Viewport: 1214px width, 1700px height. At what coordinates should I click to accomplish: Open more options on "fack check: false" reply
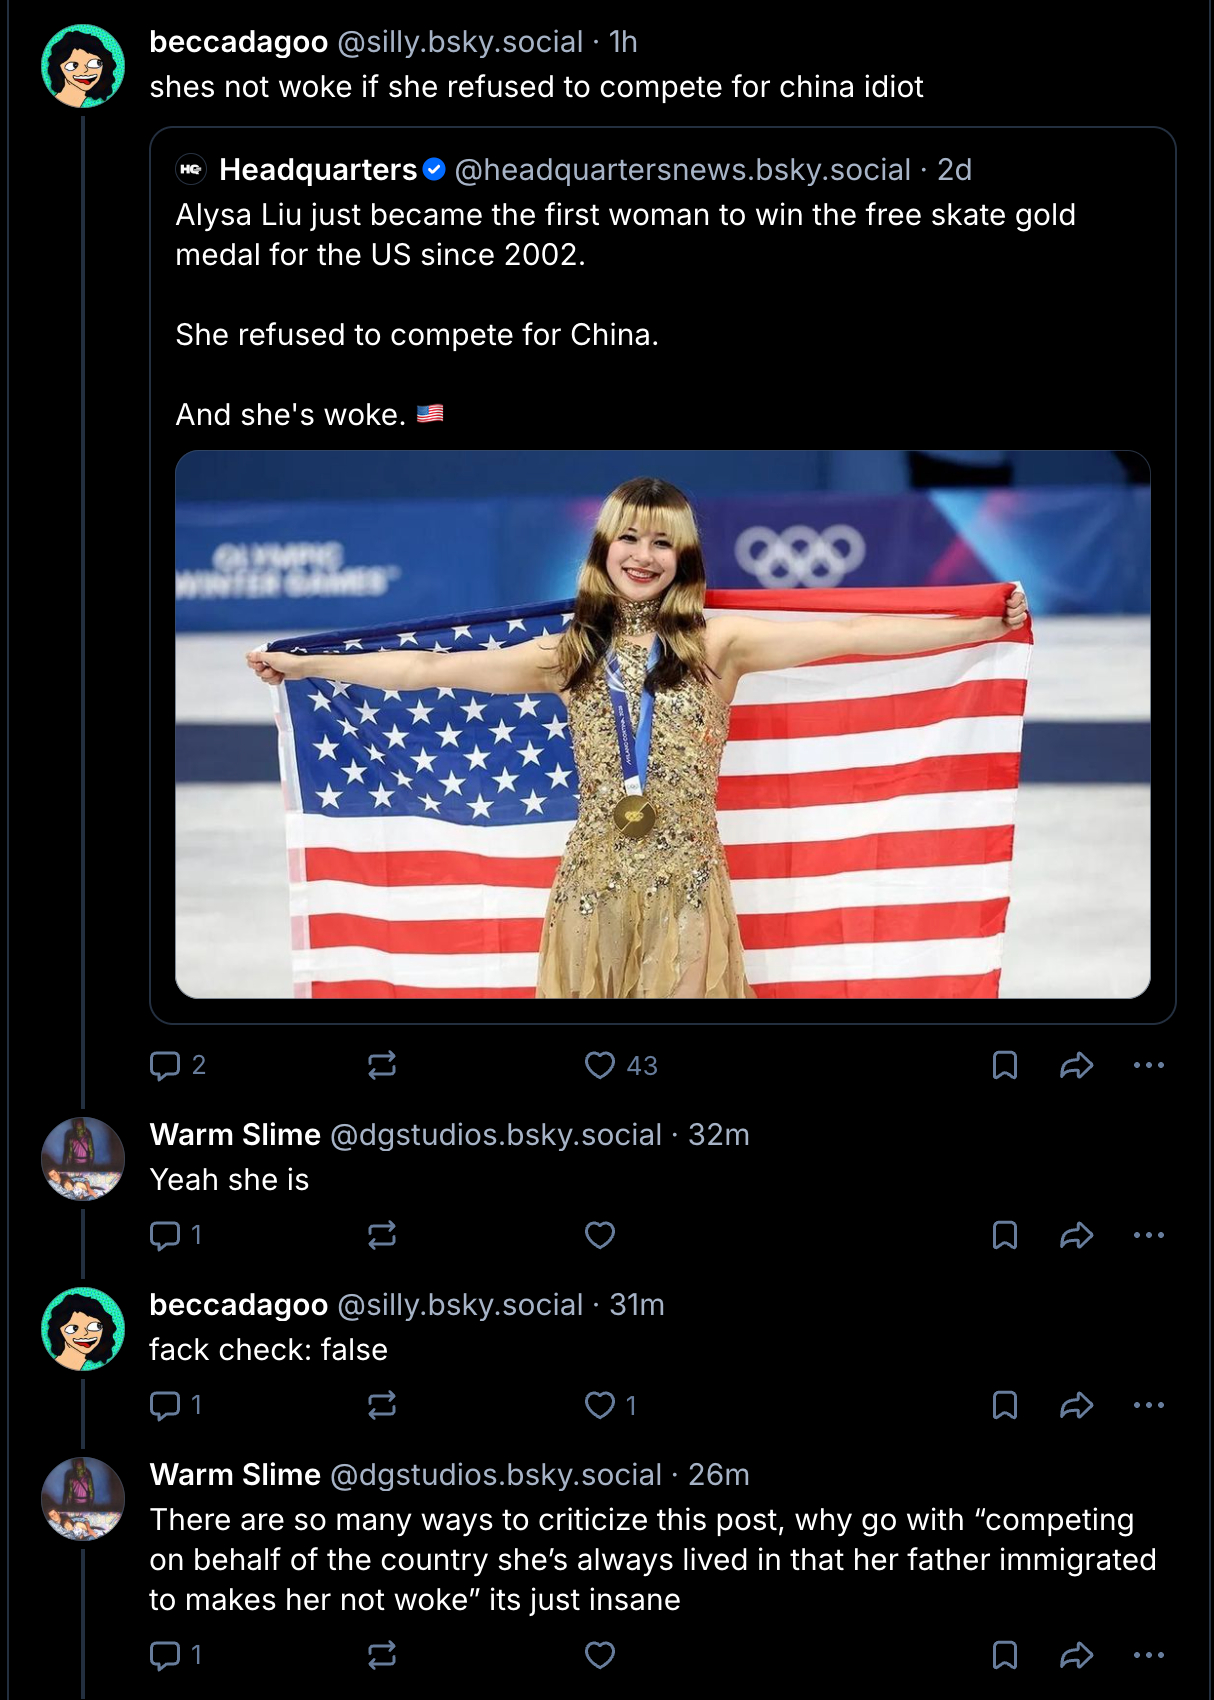1149,1405
